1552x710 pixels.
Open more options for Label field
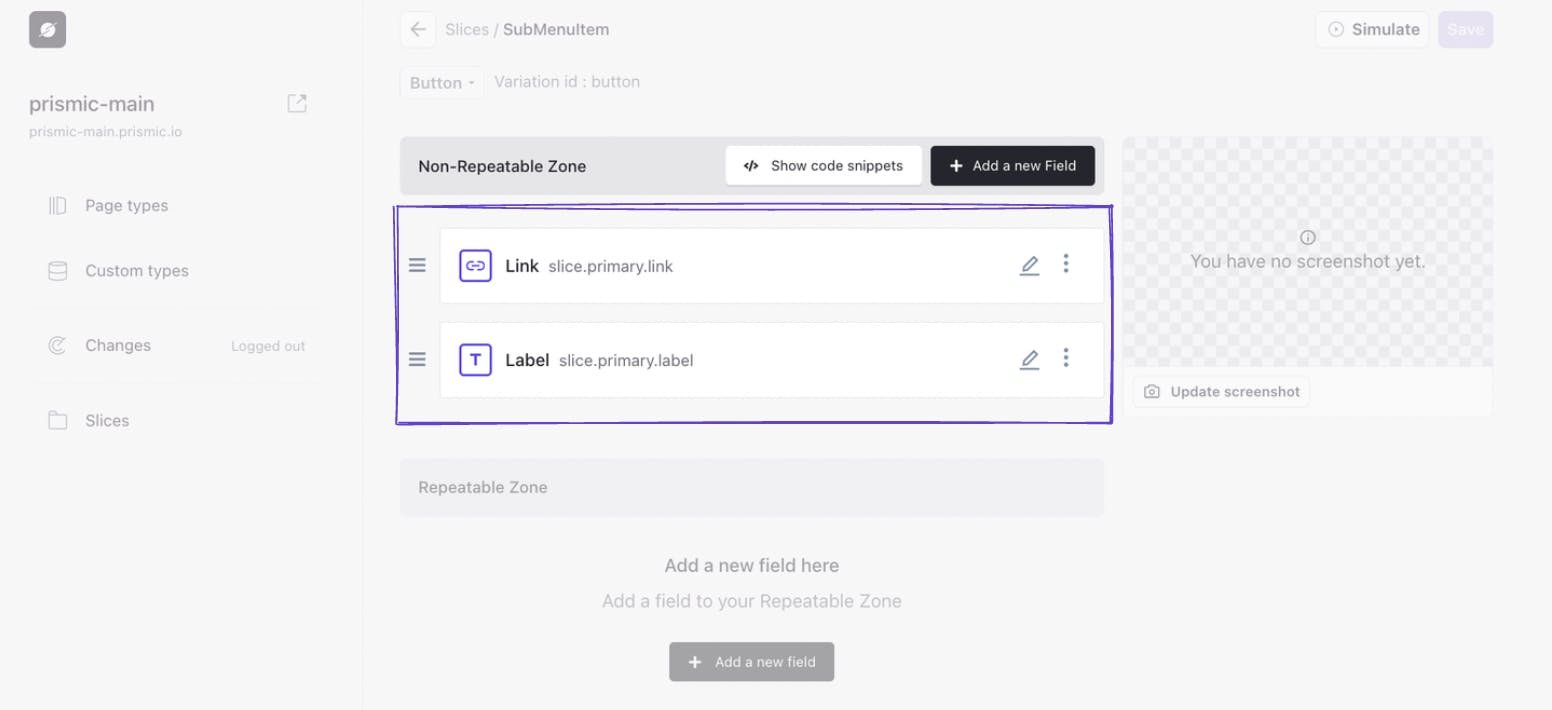point(1066,358)
